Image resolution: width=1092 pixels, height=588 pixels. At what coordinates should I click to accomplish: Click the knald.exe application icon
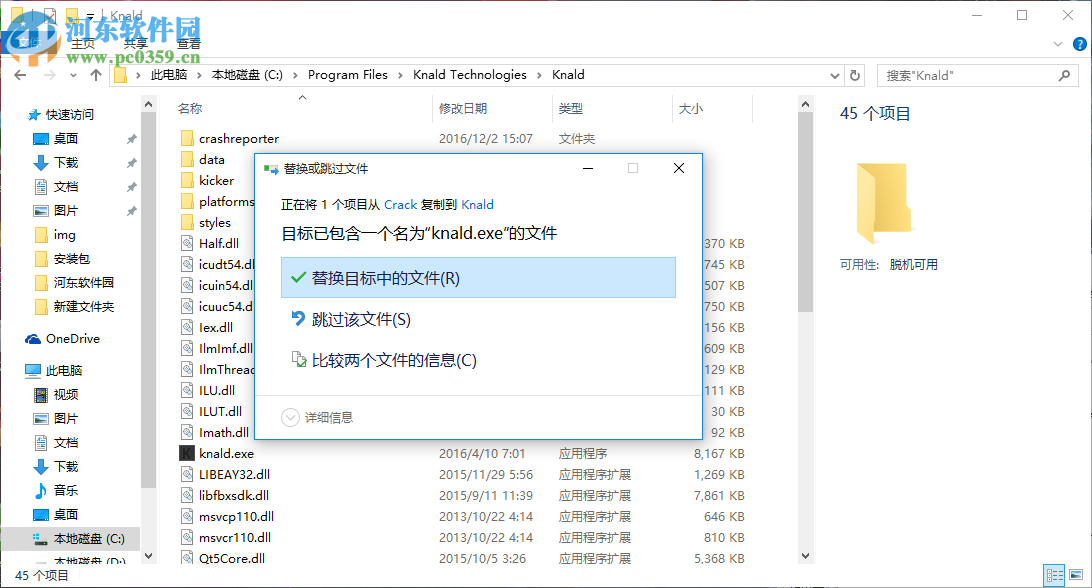(188, 453)
